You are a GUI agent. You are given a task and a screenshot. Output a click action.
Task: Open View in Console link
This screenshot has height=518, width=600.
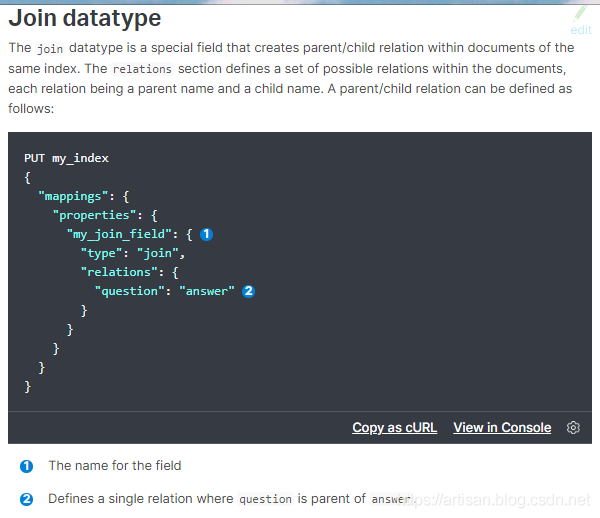click(x=502, y=427)
